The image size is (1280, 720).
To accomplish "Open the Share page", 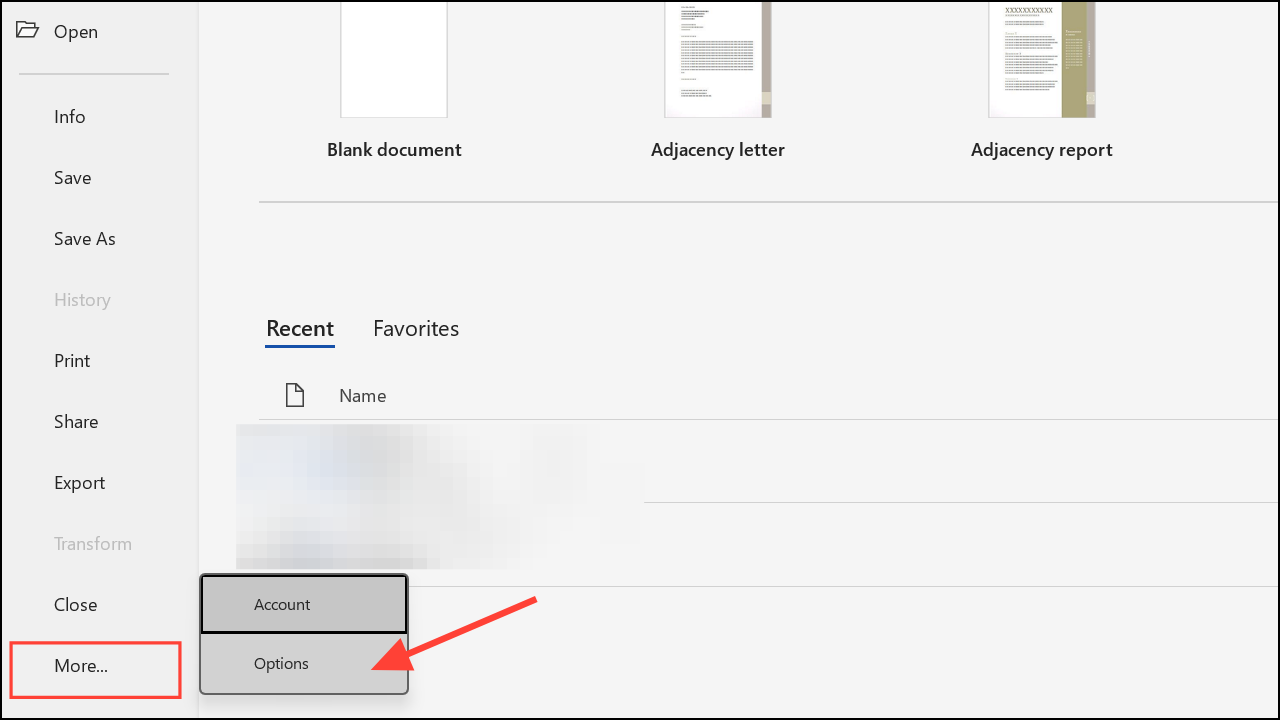I will pos(76,422).
